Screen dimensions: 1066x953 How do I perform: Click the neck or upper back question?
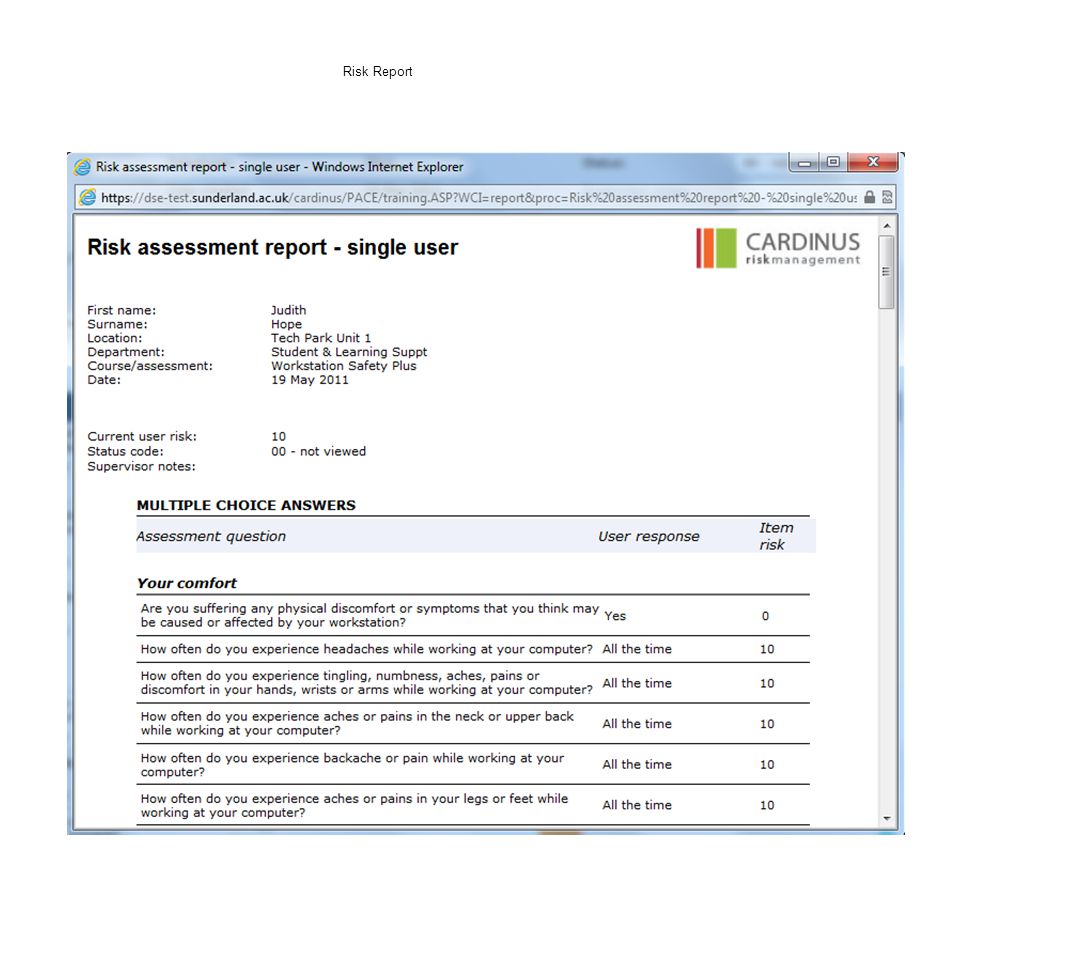pyautogui.click(x=357, y=723)
